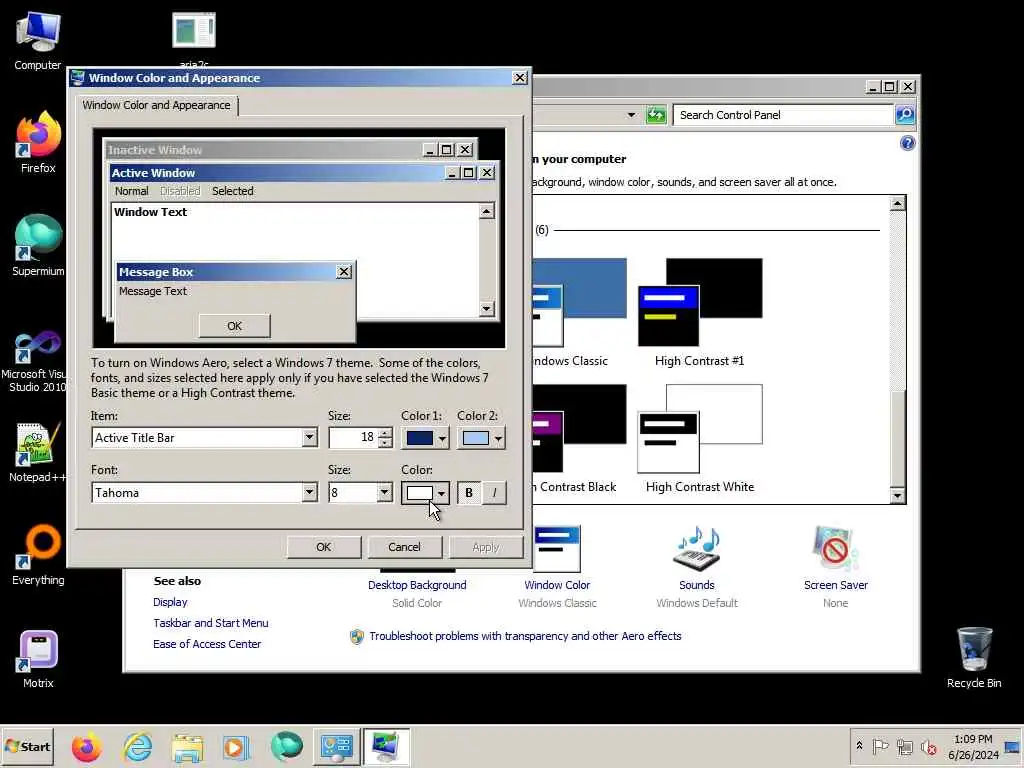Click the Disabled menu in preview
This screenshot has width=1024, height=768.
click(180, 191)
